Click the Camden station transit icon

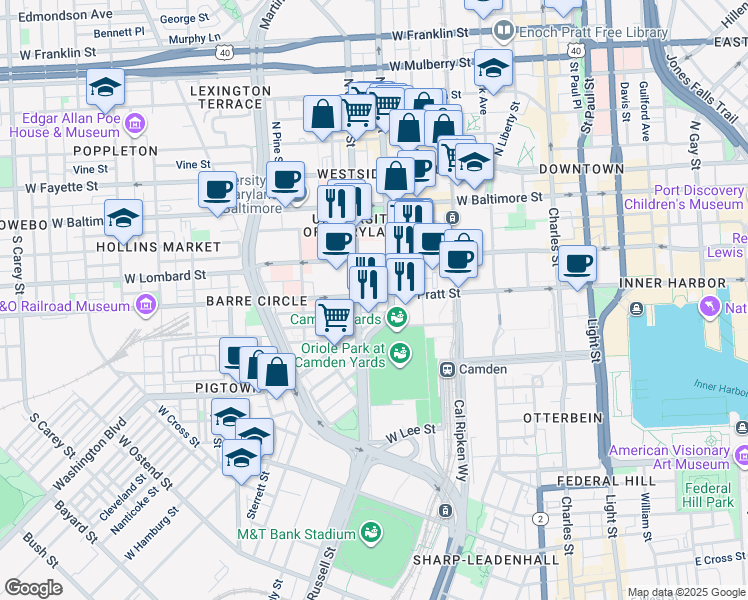447,370
